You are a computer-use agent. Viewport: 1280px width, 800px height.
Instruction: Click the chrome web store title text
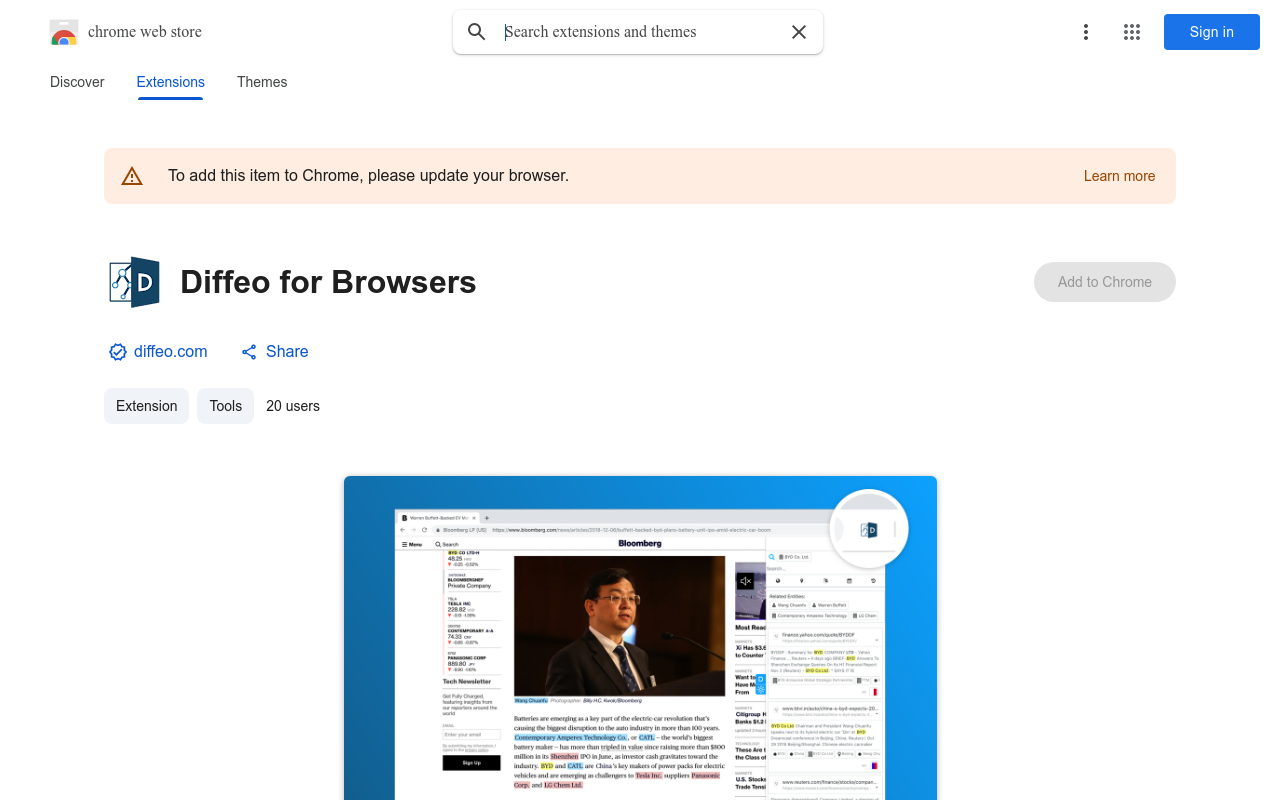point(145,32)
